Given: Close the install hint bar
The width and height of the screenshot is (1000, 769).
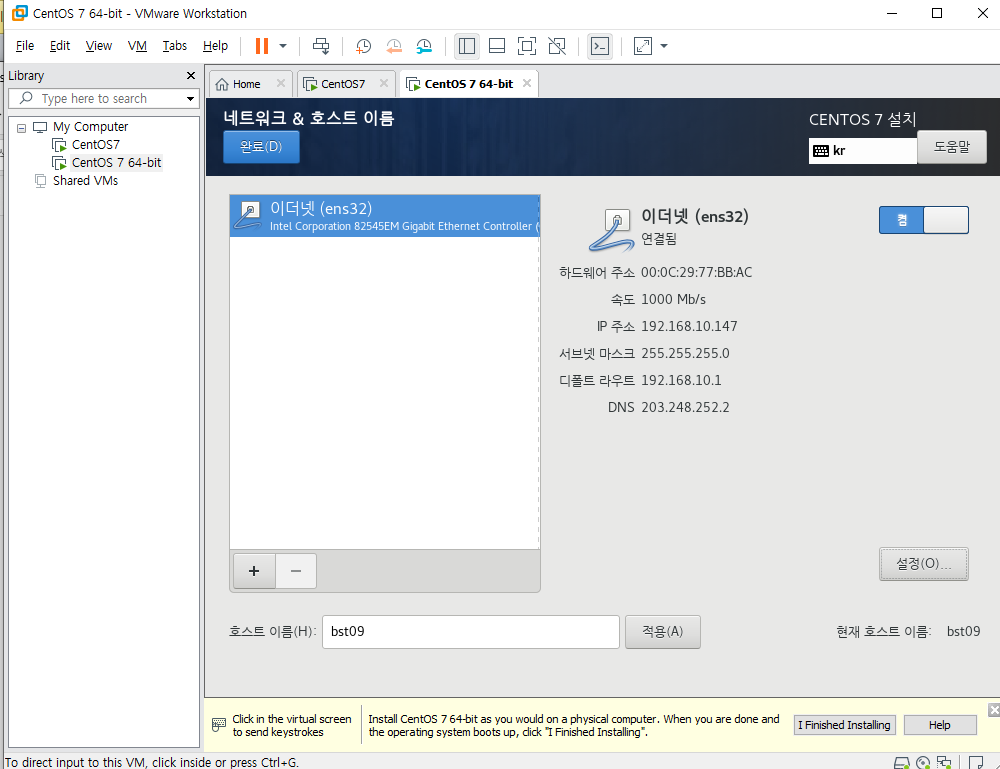Looking at the screenshot, I should 994,710.
